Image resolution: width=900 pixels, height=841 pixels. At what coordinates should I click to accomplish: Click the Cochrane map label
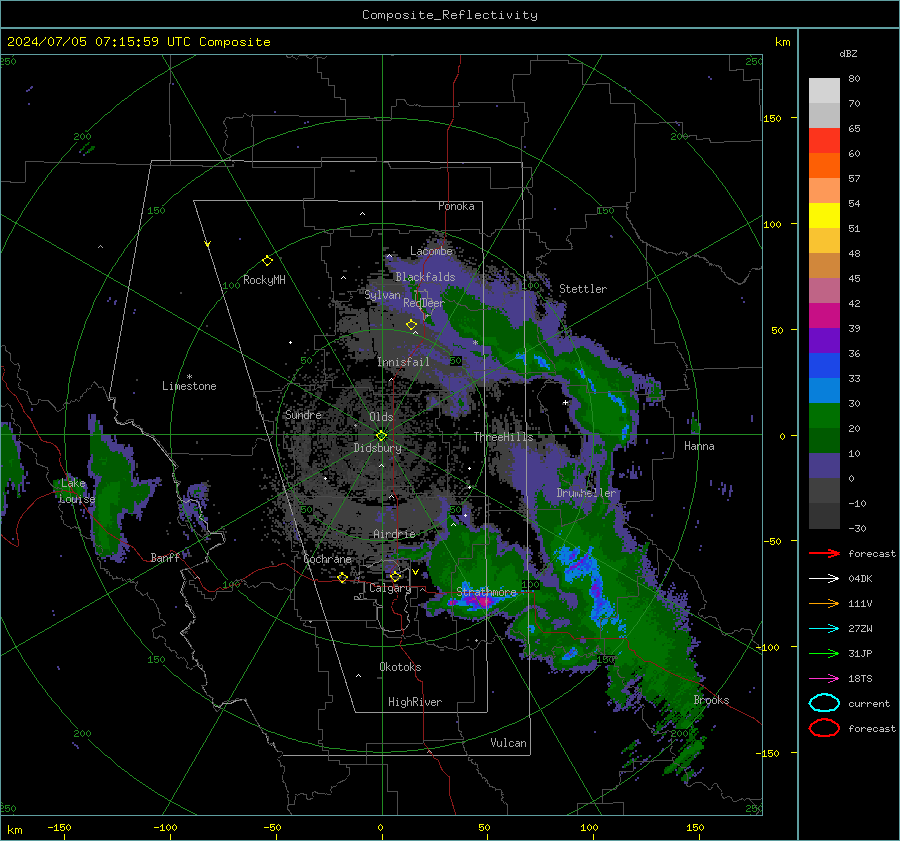click(x=327, y=559)
